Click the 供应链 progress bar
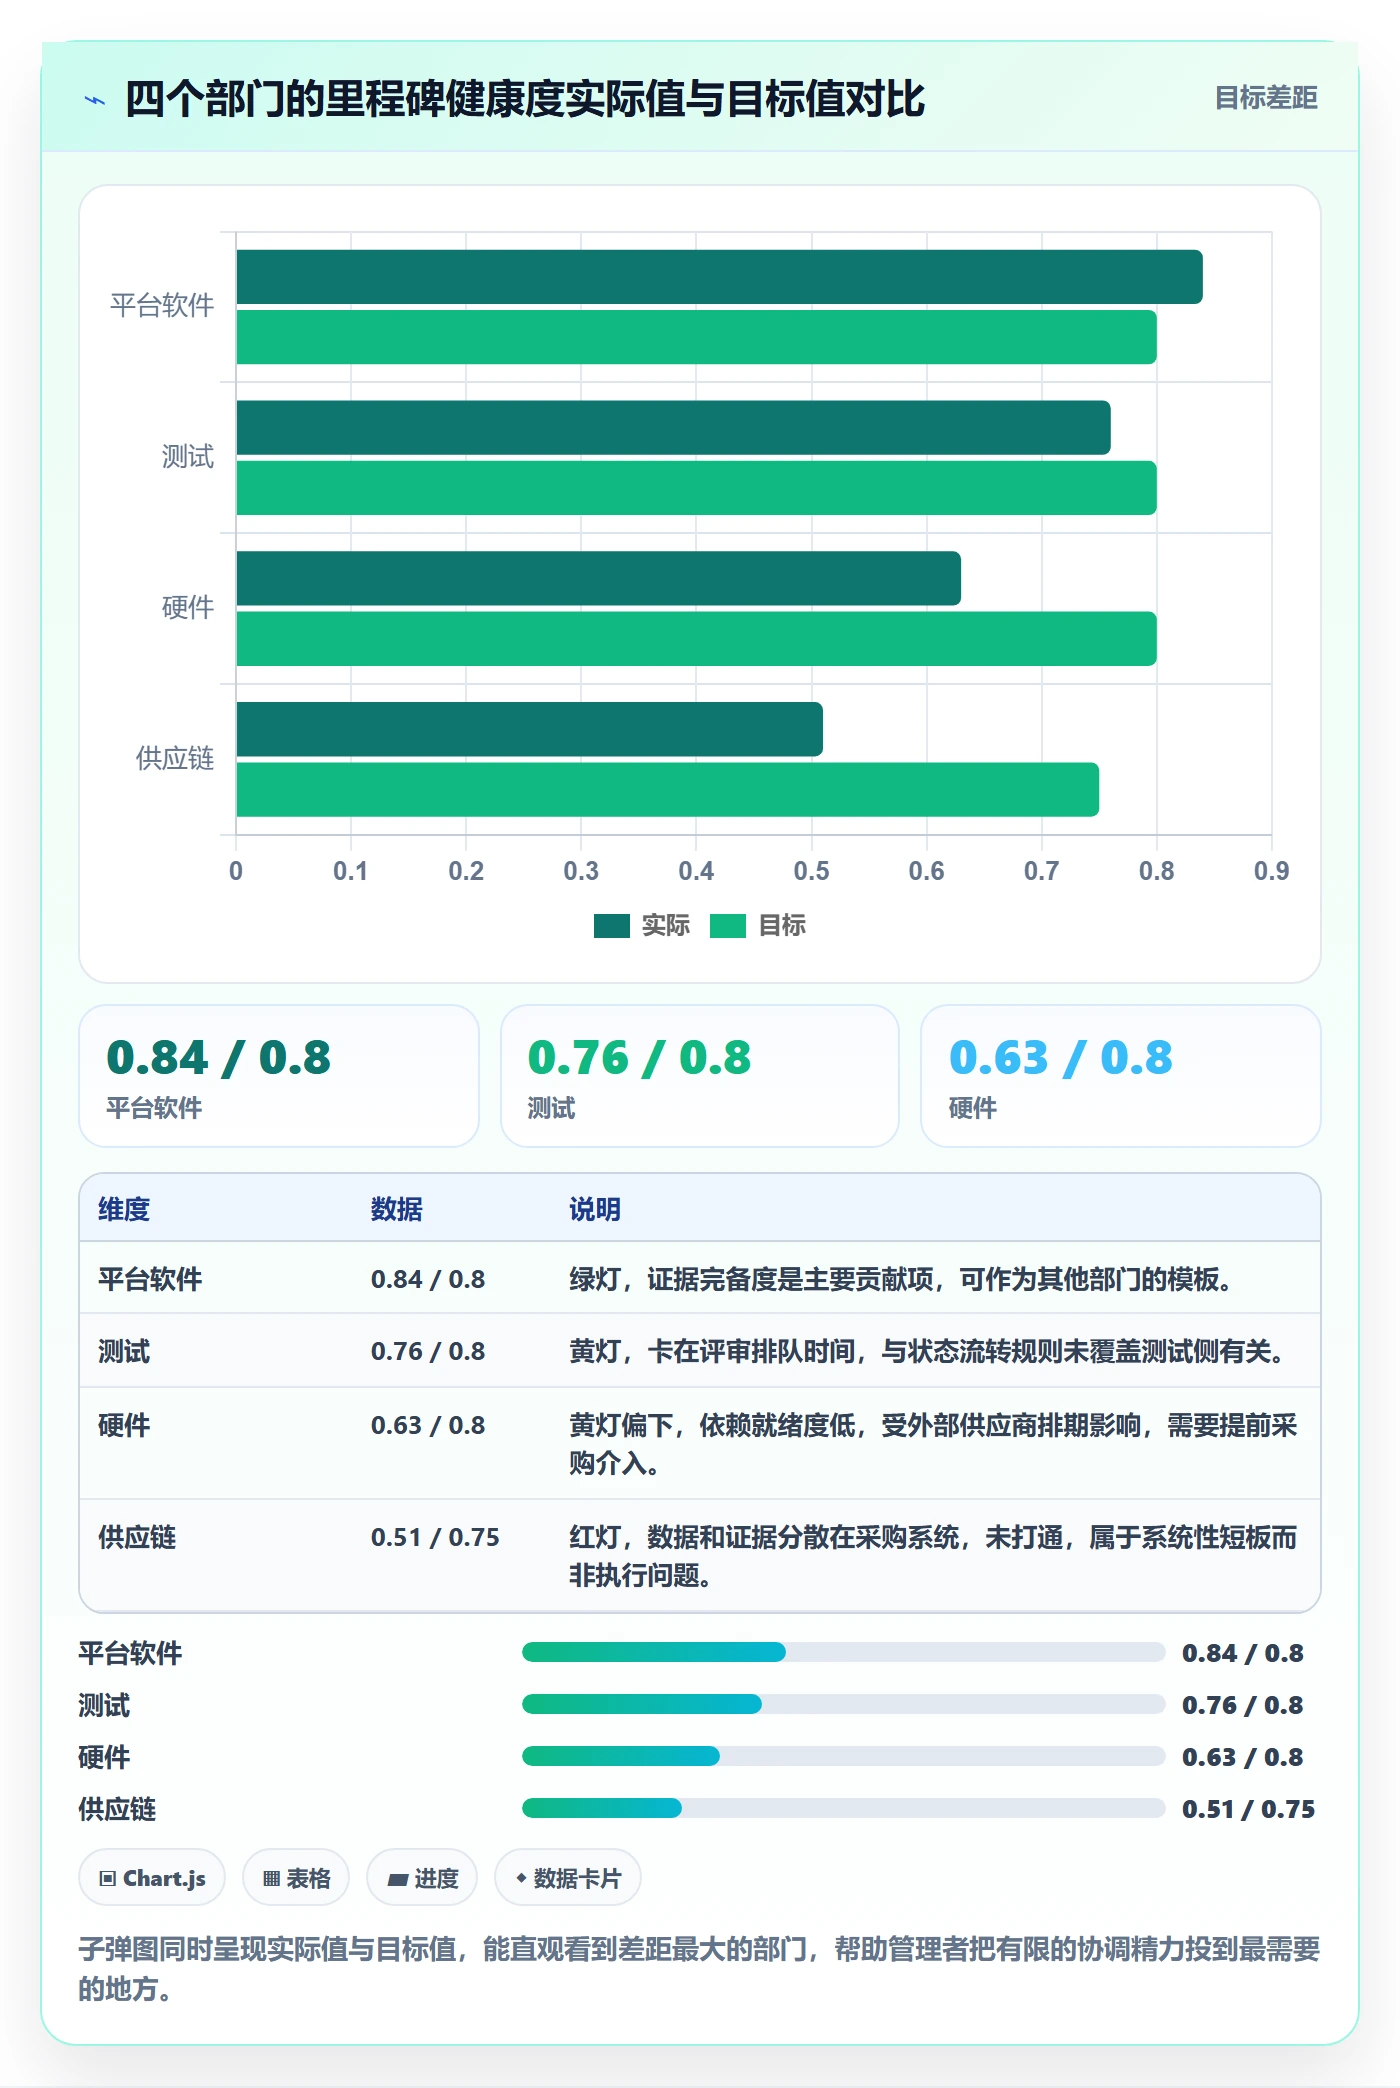The width and height of the screenshot is (1400, 2088). point(843,1808)
